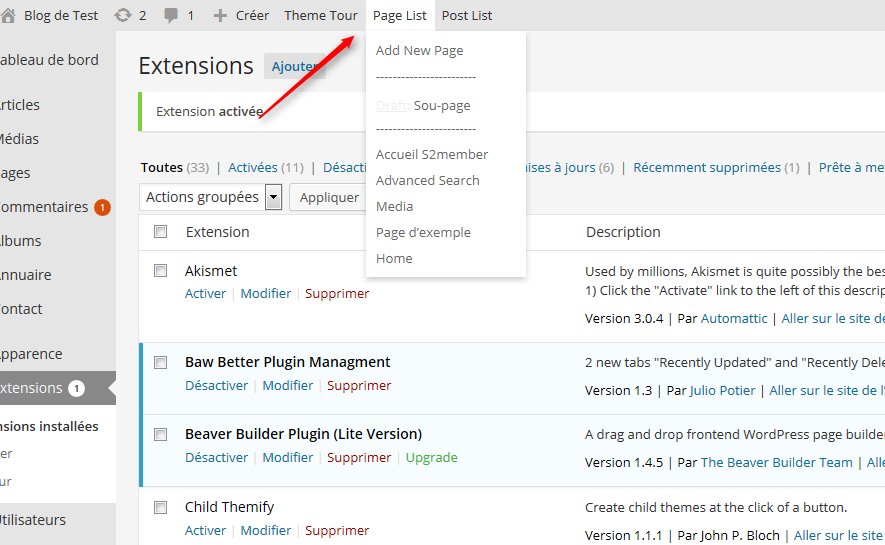Screen dimensions: 885x545
Task: Click the Ajouter button next to Extensions
Action: point(295,66)
